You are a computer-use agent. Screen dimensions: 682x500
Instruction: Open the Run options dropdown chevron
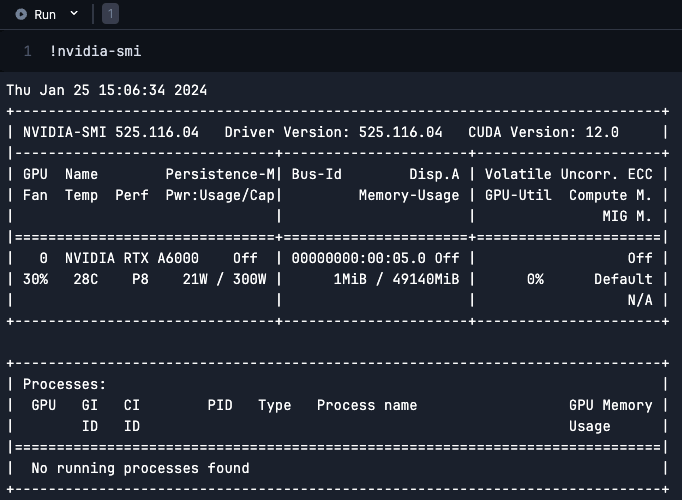pyautogui.click(x=74, y=13)
